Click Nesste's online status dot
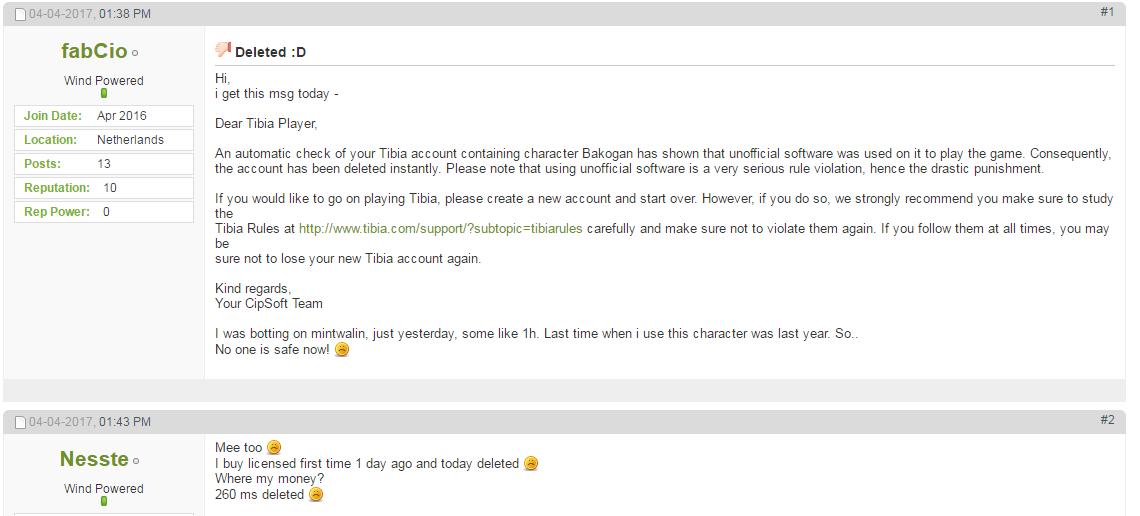 136,461
